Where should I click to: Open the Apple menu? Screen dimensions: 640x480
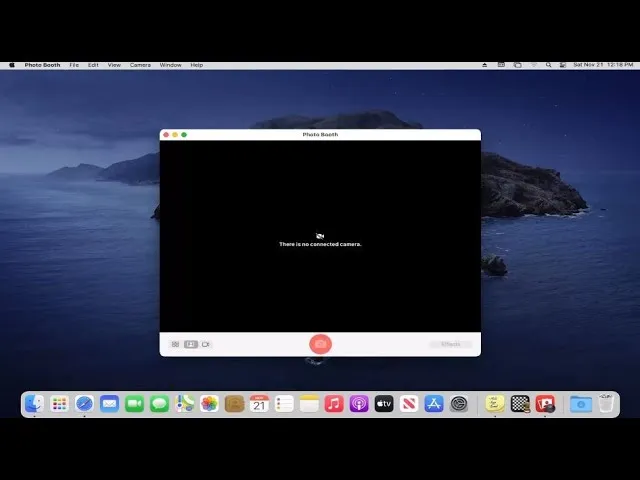[x=12, y=65]
